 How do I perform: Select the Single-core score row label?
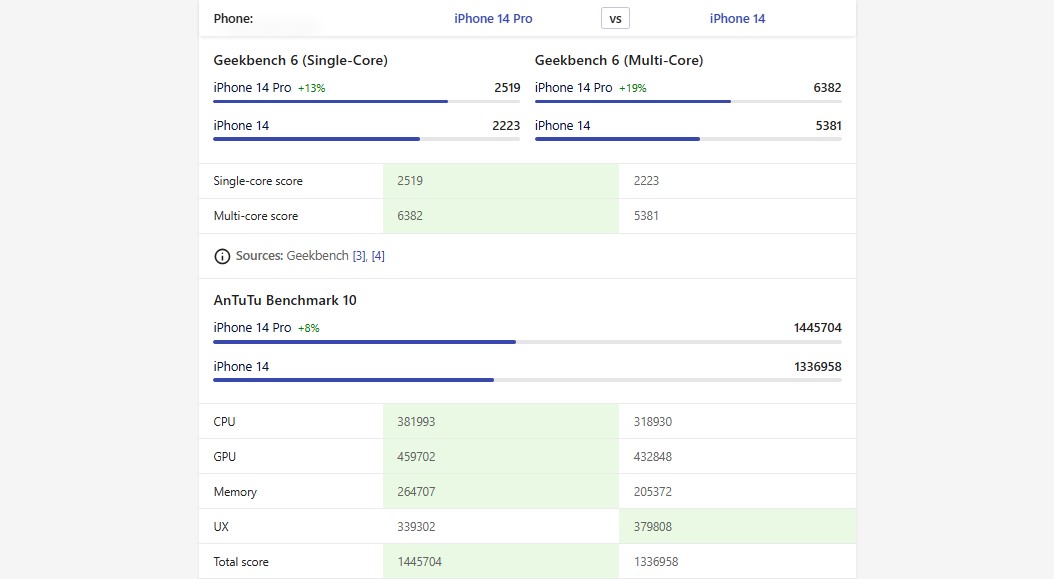point(258,181)
